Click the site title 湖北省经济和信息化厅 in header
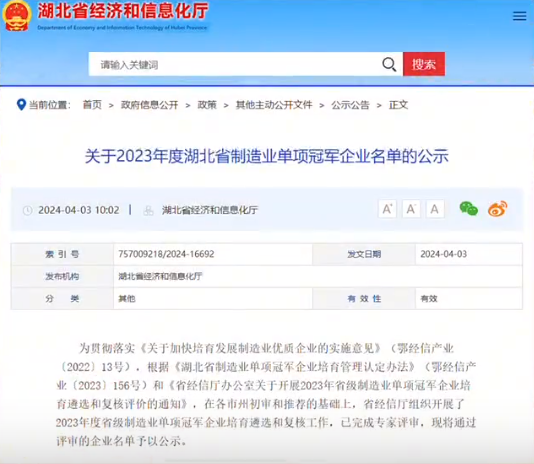534x464 pixels. point(123,11)
